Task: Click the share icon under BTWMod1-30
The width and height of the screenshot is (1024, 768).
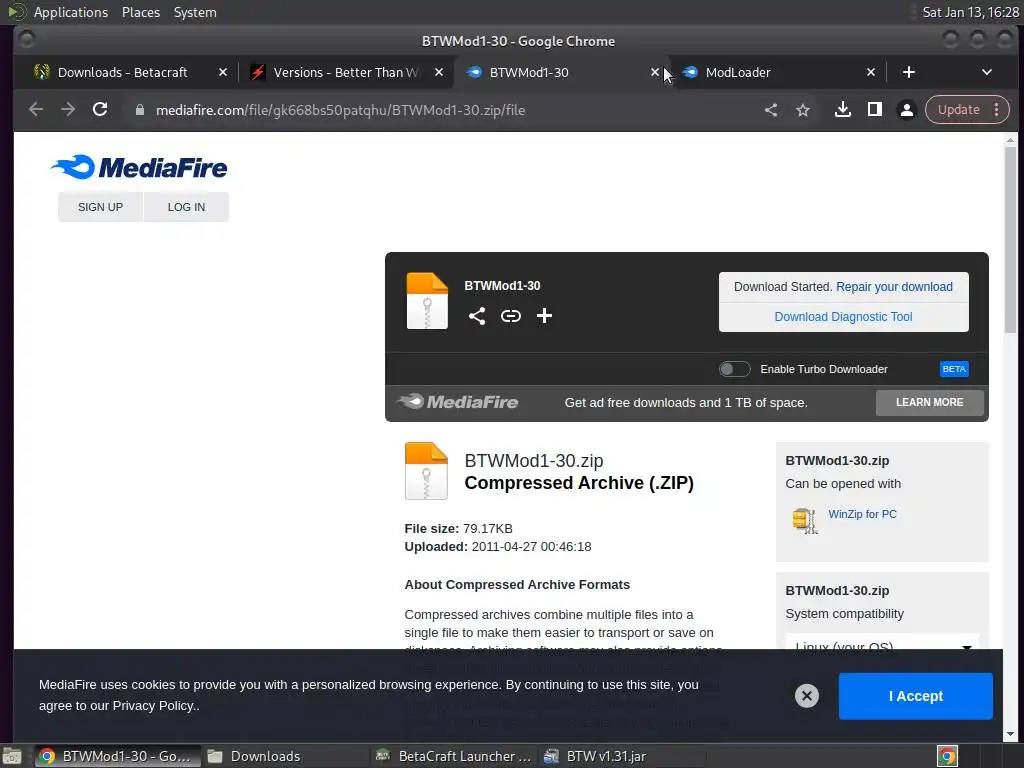Action: (477, 316)
